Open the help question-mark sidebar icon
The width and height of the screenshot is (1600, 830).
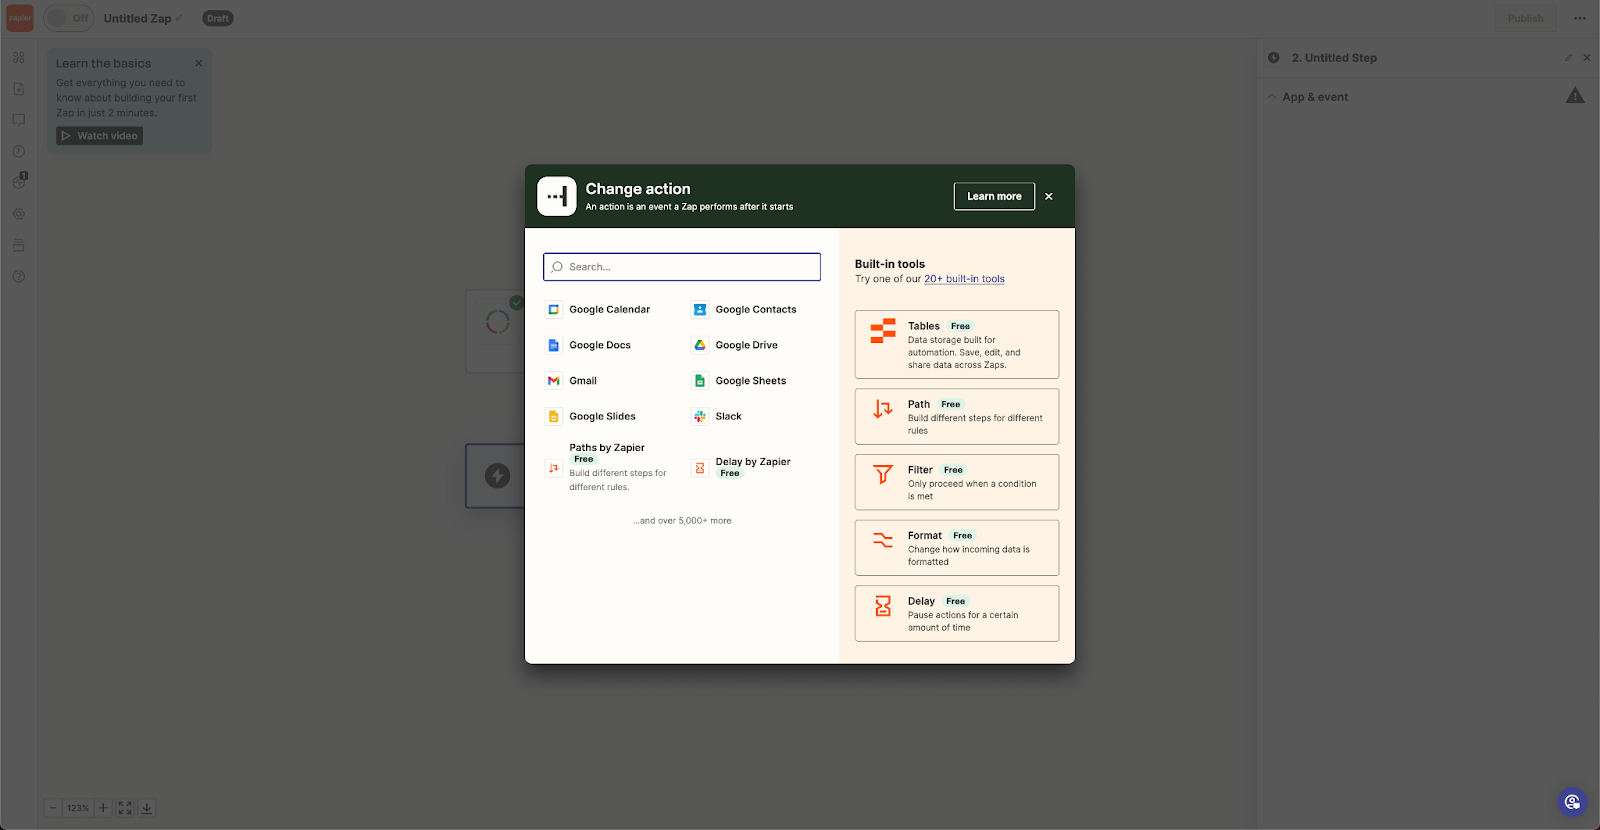click(x=19, y=277)
